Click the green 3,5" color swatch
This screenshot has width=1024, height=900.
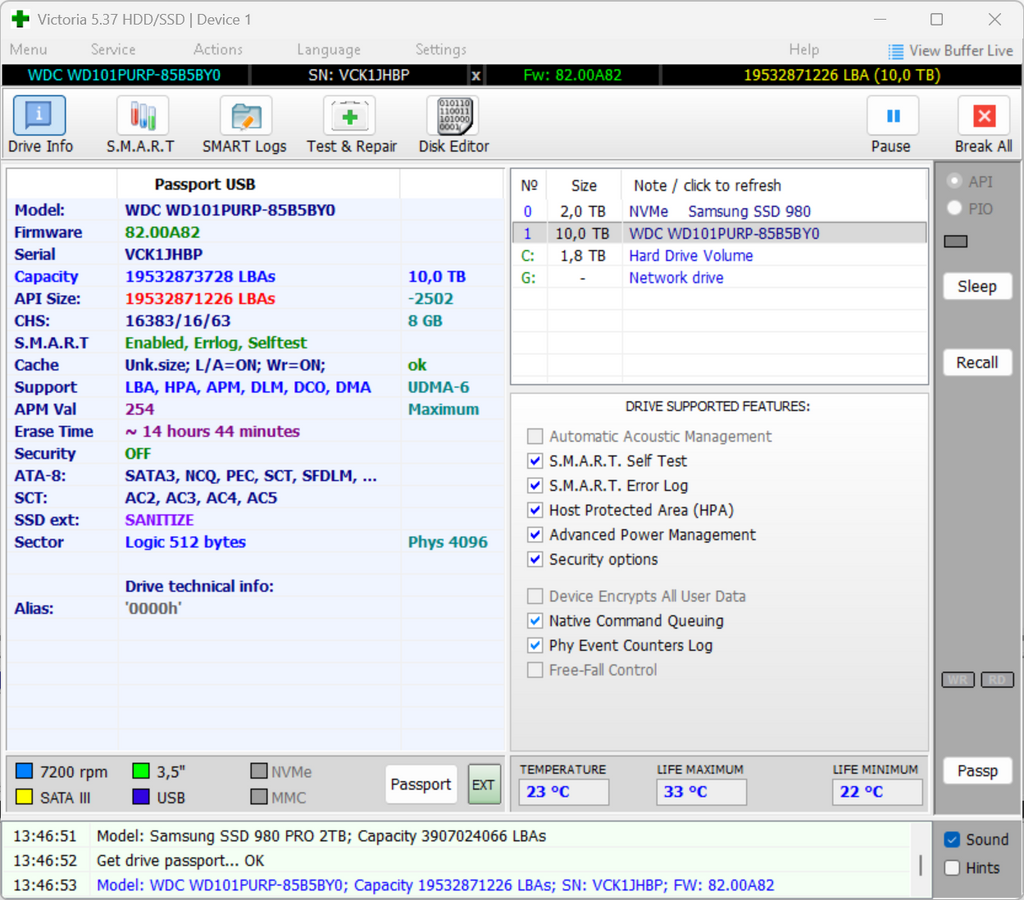141,771
